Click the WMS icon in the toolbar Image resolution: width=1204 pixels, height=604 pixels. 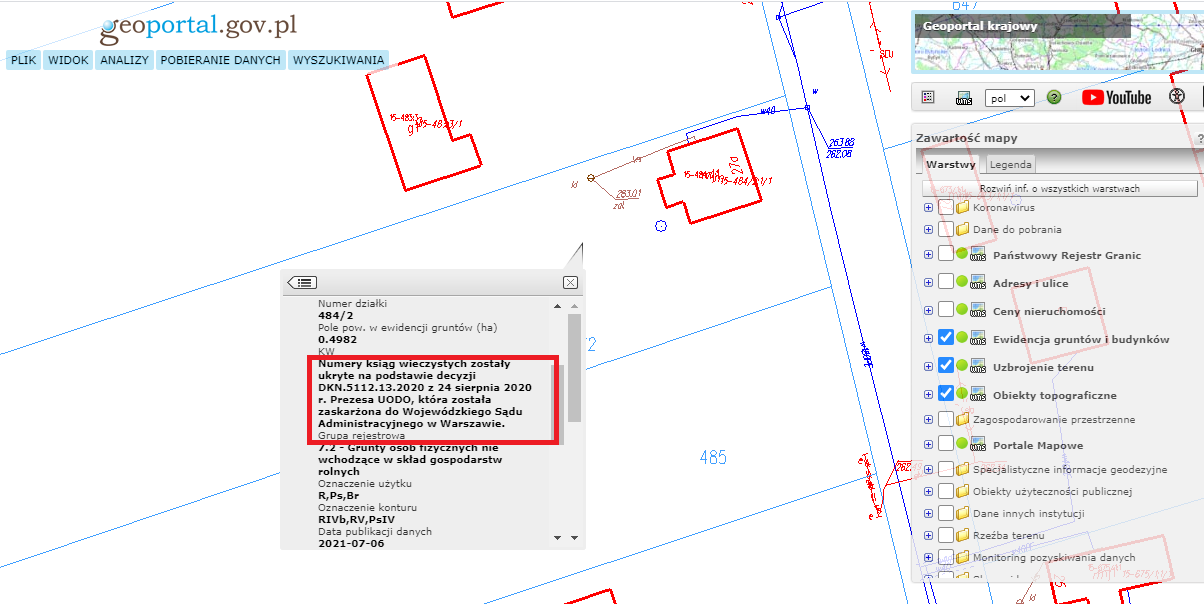[x=965, y=98]
